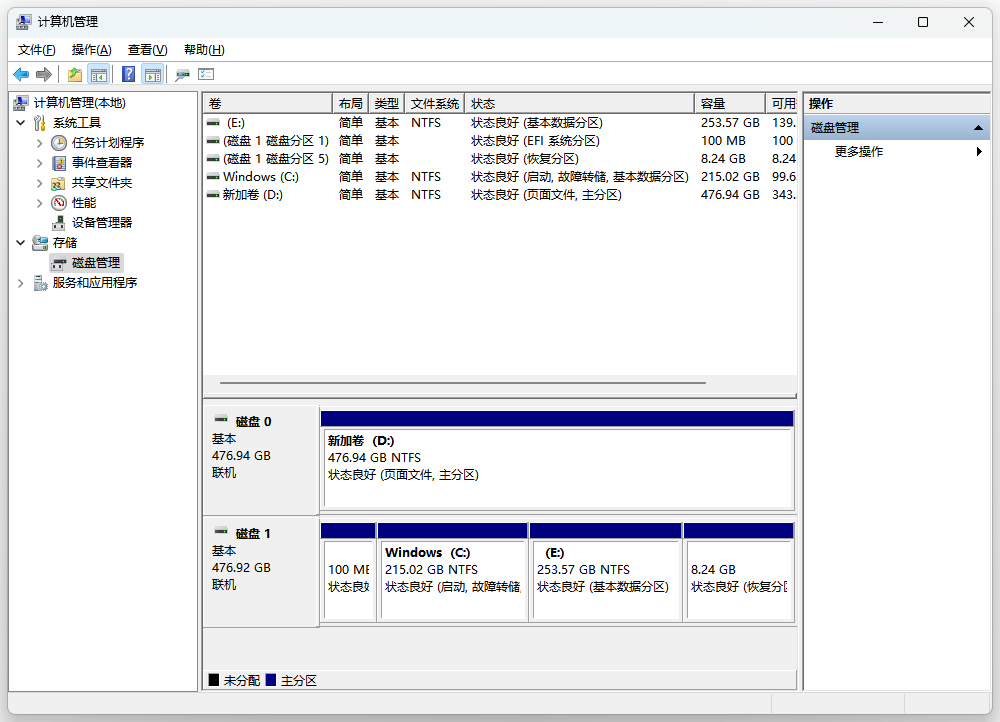Sort by the 容量 column header
Image resolution: width=1000 pixels, height=722 pixels.
click(730, 103)
